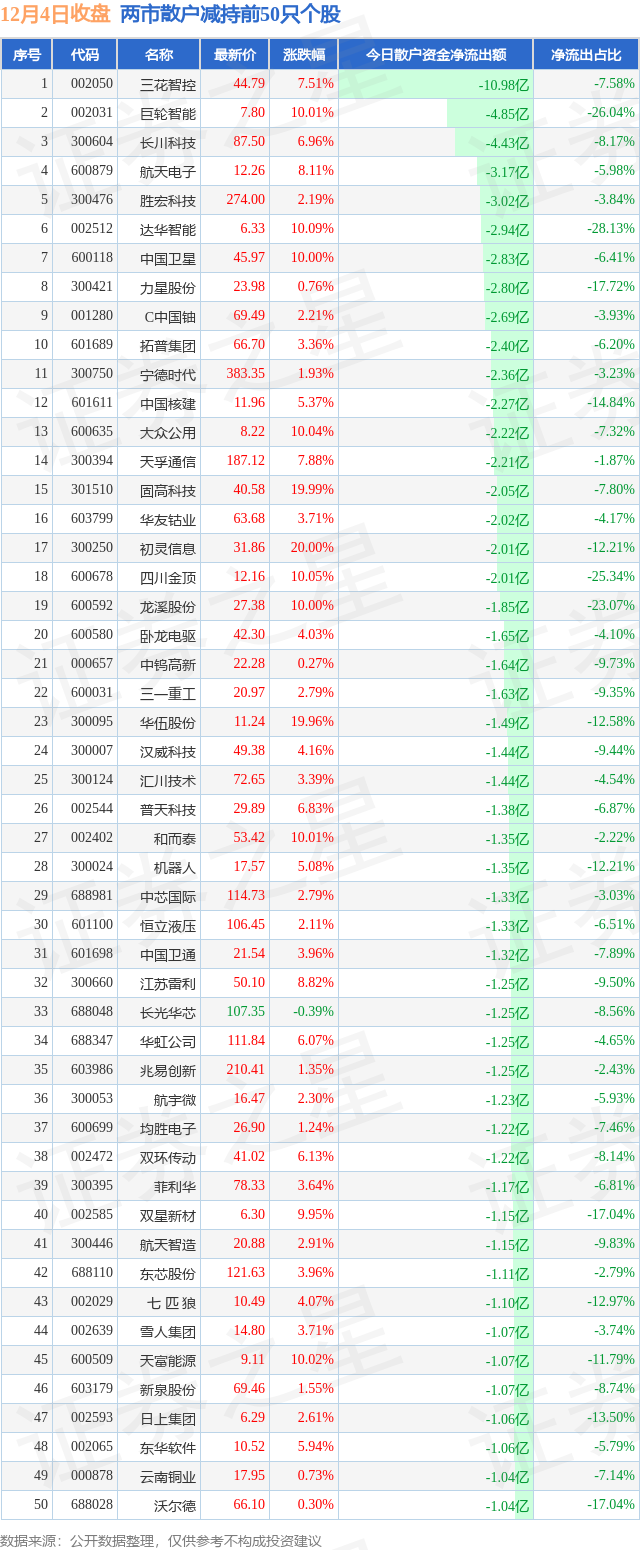Viewport: 640px width, 1550px height.
Task: Click the title 两市散户减持前50只个股
Action: (230, 14)
